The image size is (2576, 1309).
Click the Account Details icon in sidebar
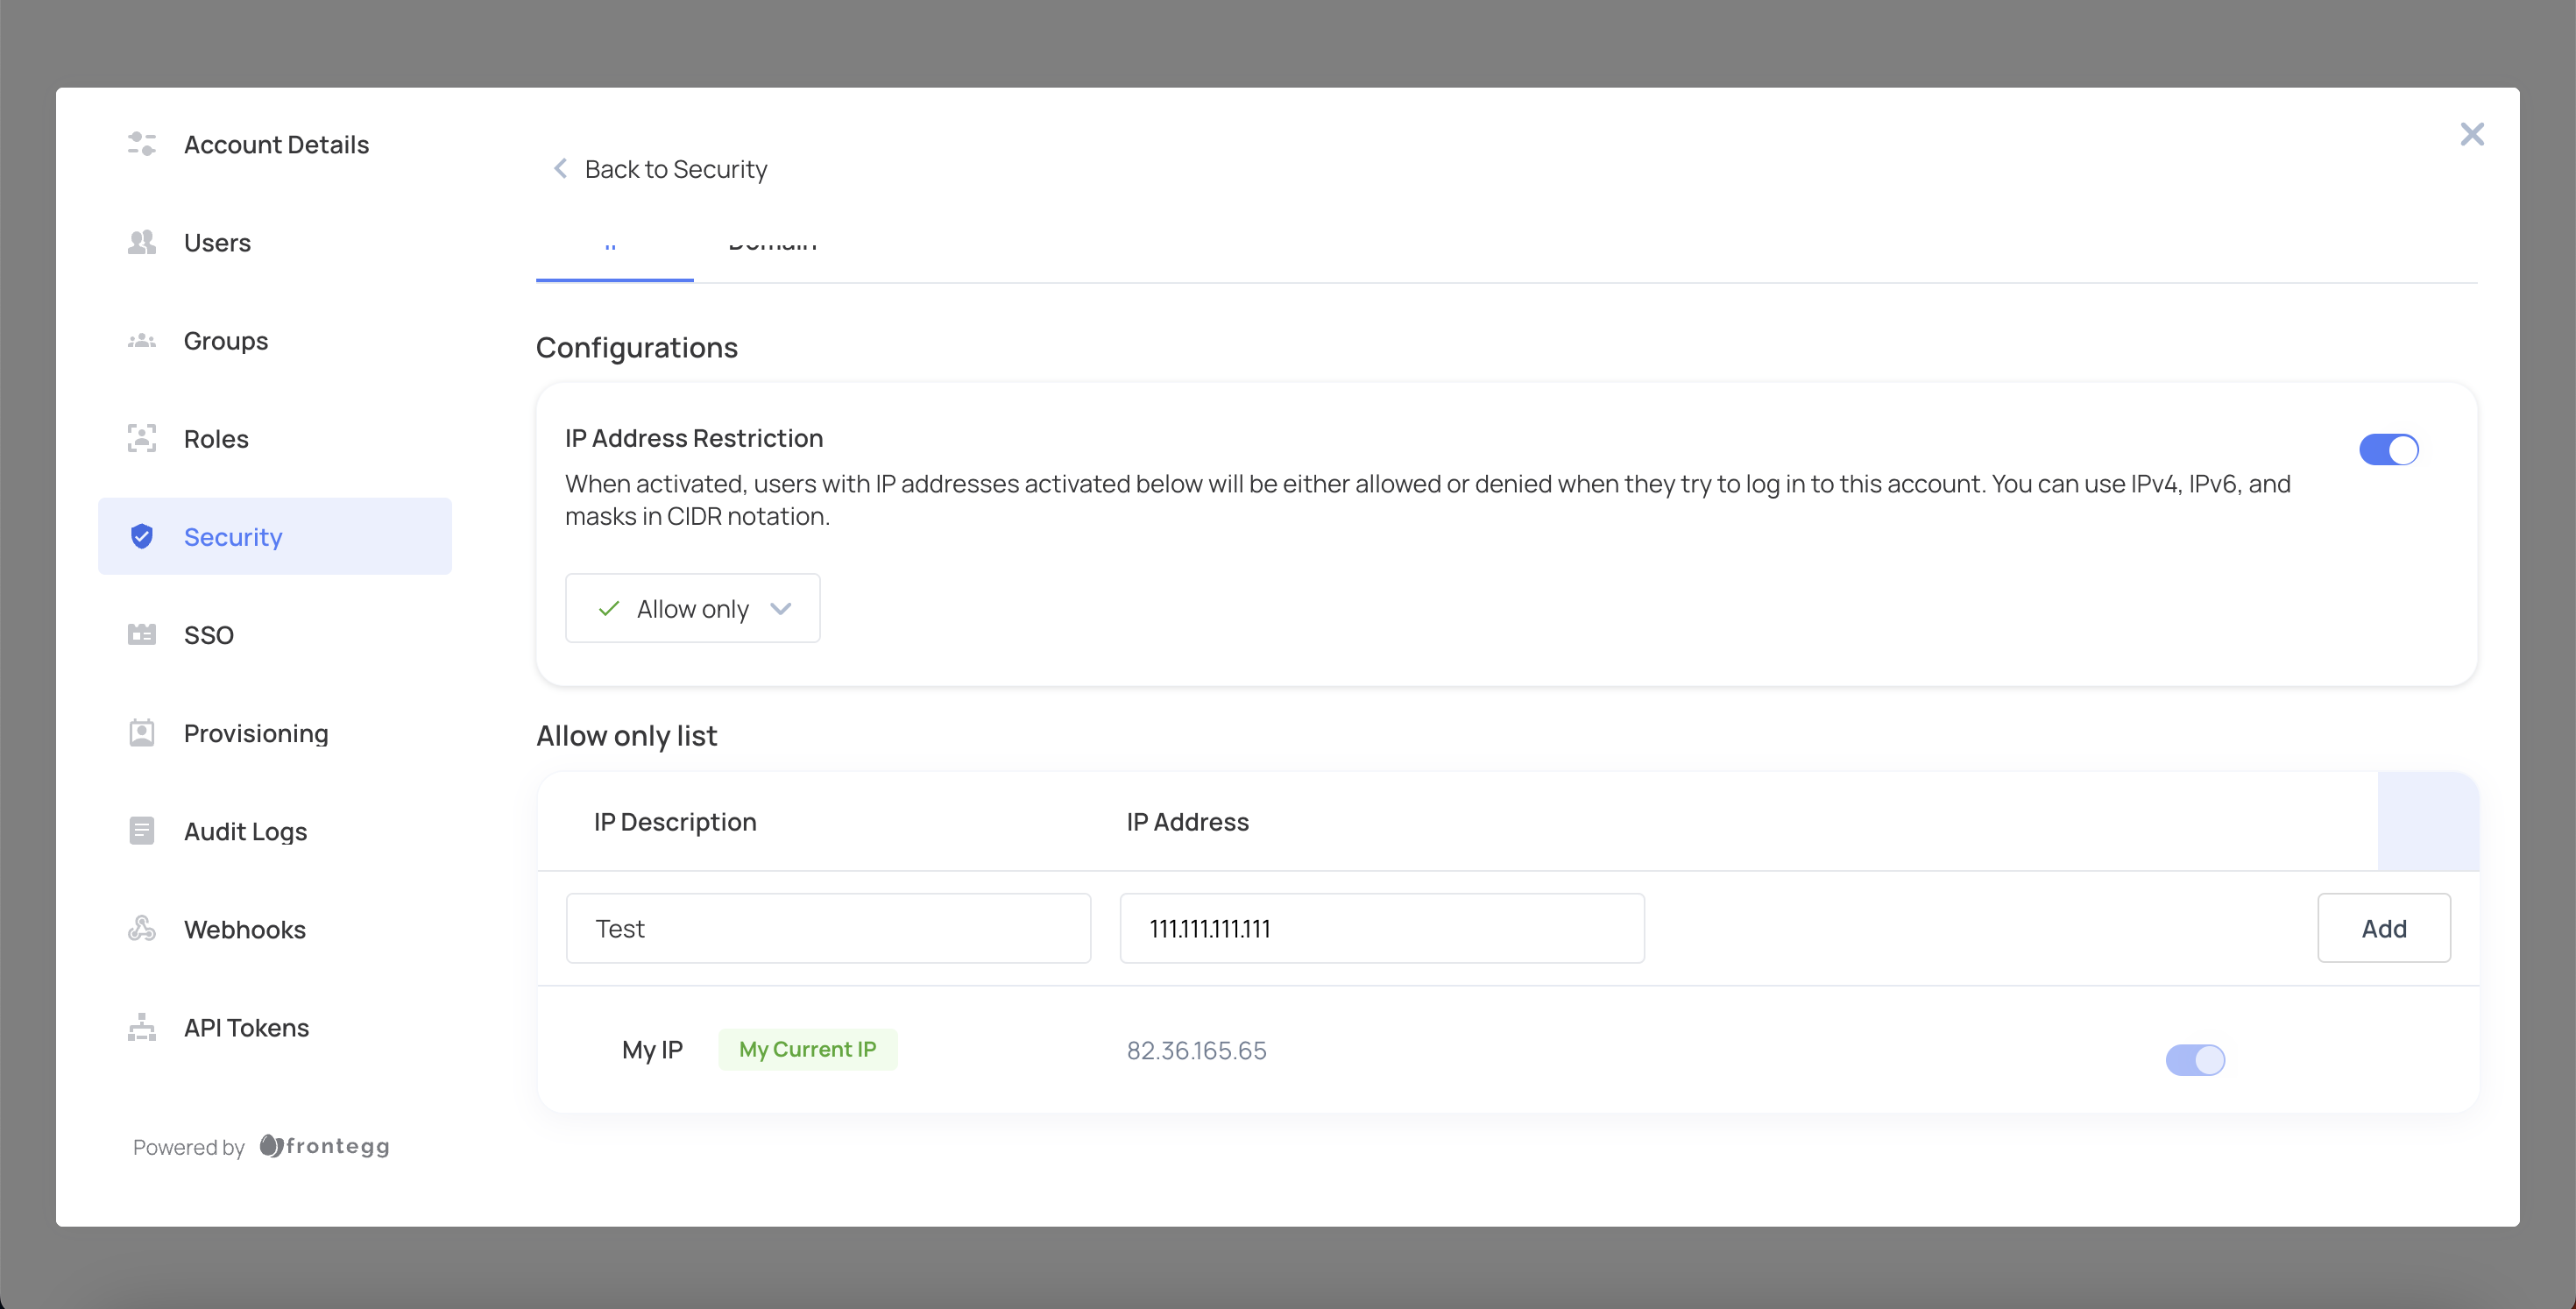point(142,144)
